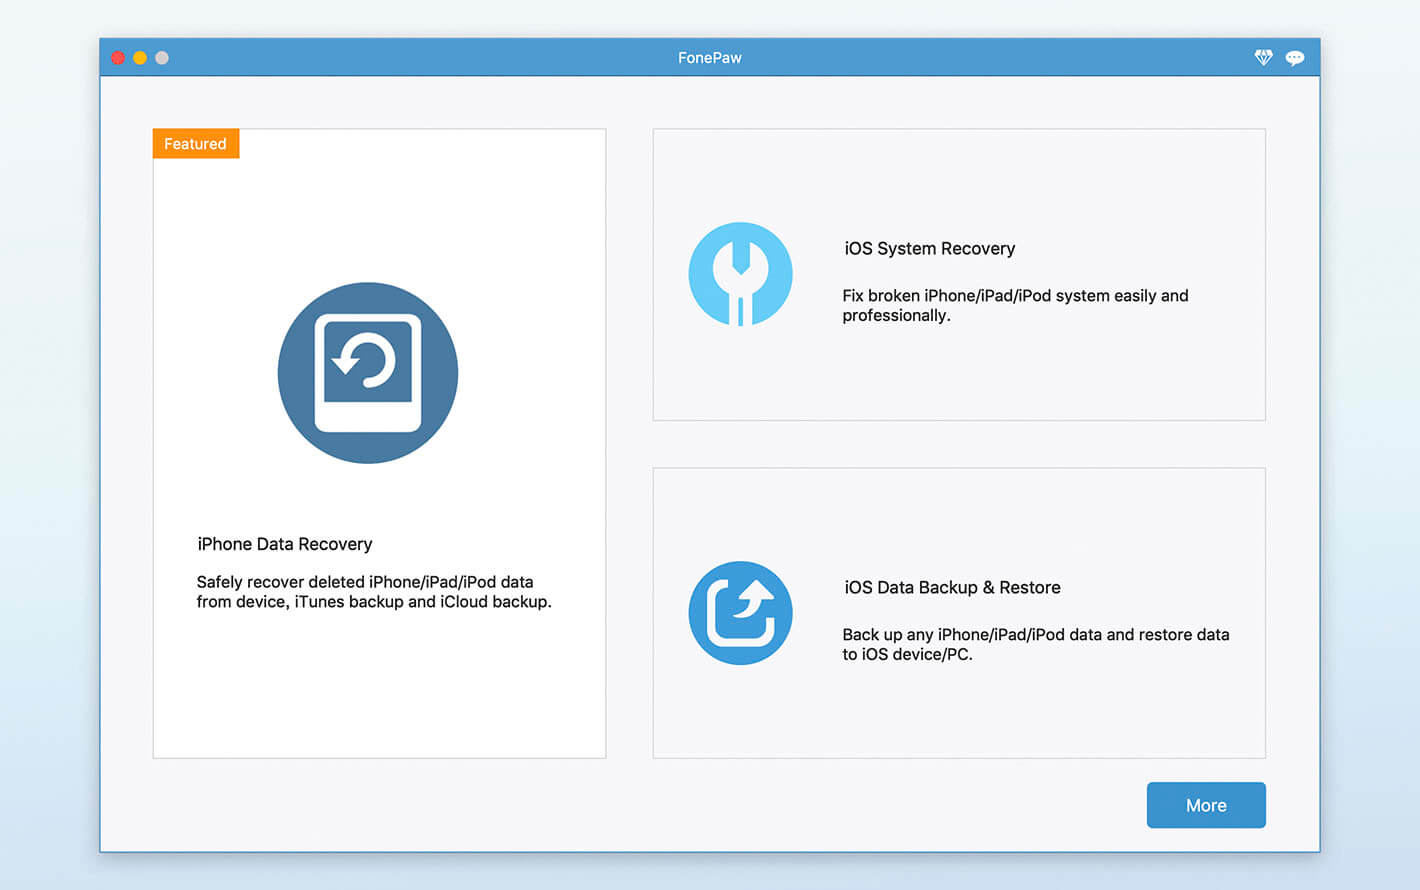Screen dimensions: 1420x890
Task: Open the feedback chat bubble icon
Action: tap(1295, 58)
